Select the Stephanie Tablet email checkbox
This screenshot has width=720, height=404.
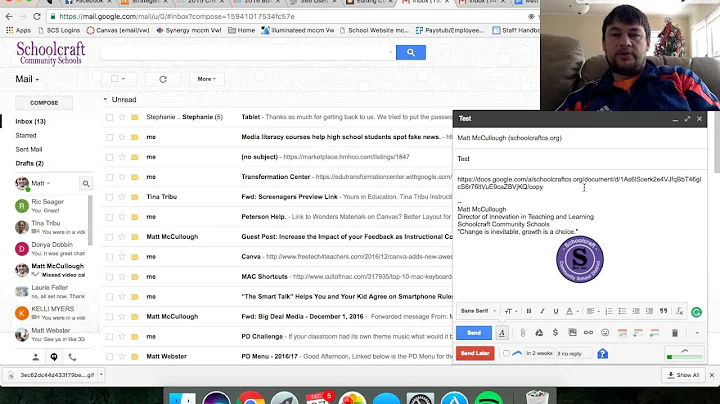(x=109, y=117)
